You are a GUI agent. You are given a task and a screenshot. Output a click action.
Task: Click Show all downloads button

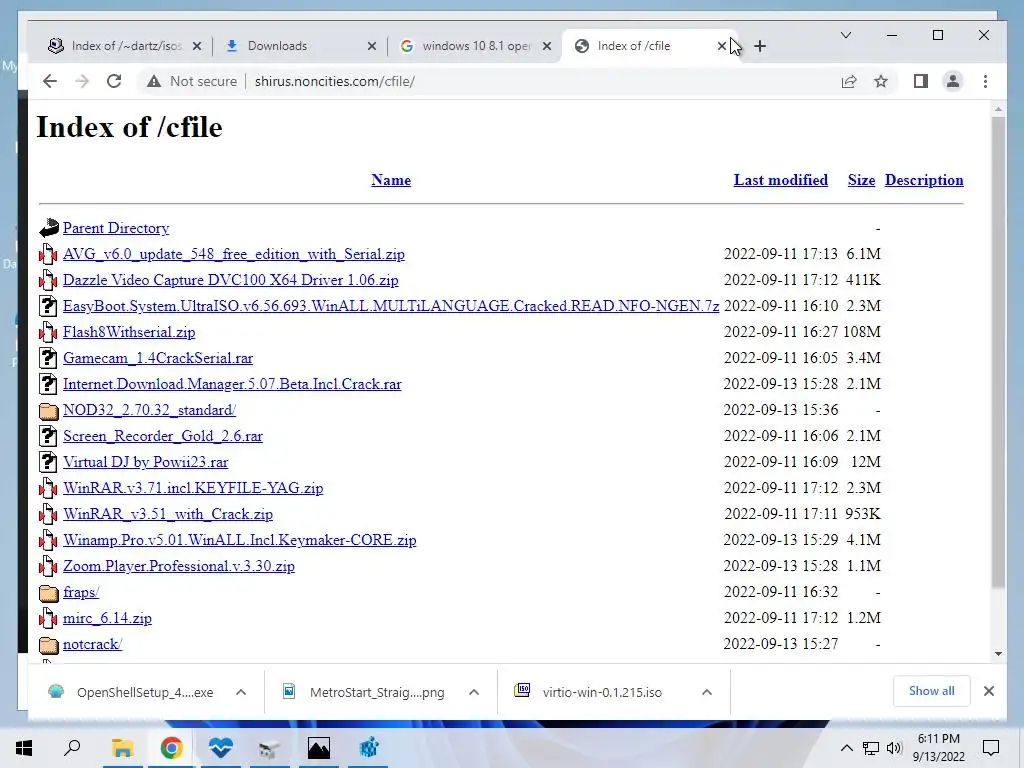tap(931, 691)
